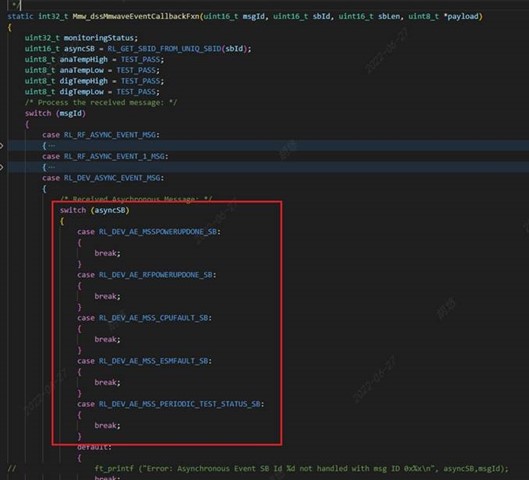This screenshot has height=480, width=529.
Task: Click TEST_PASS on the digTempLow line
Action: (x=136, y=92)
